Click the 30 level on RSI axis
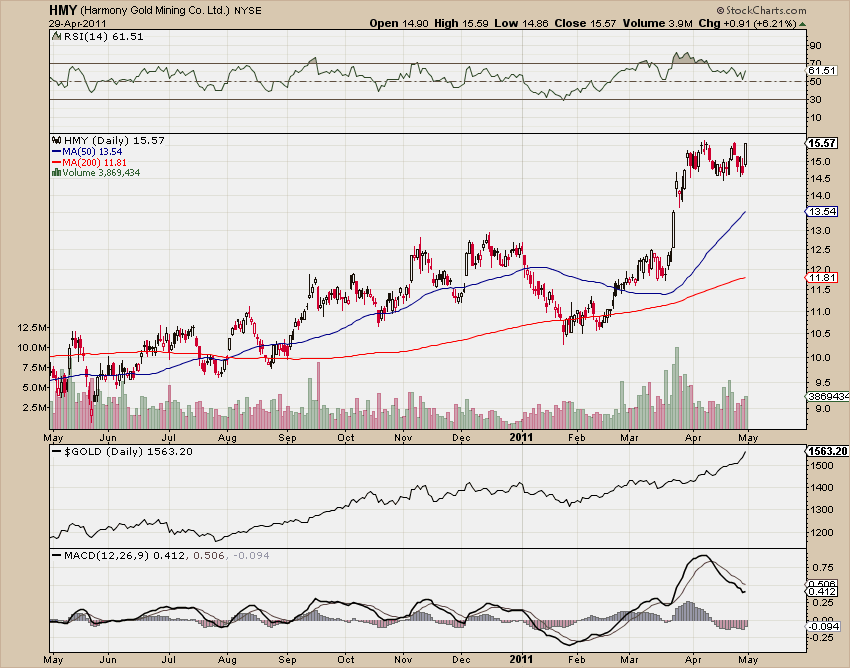 tap(815, 99)
